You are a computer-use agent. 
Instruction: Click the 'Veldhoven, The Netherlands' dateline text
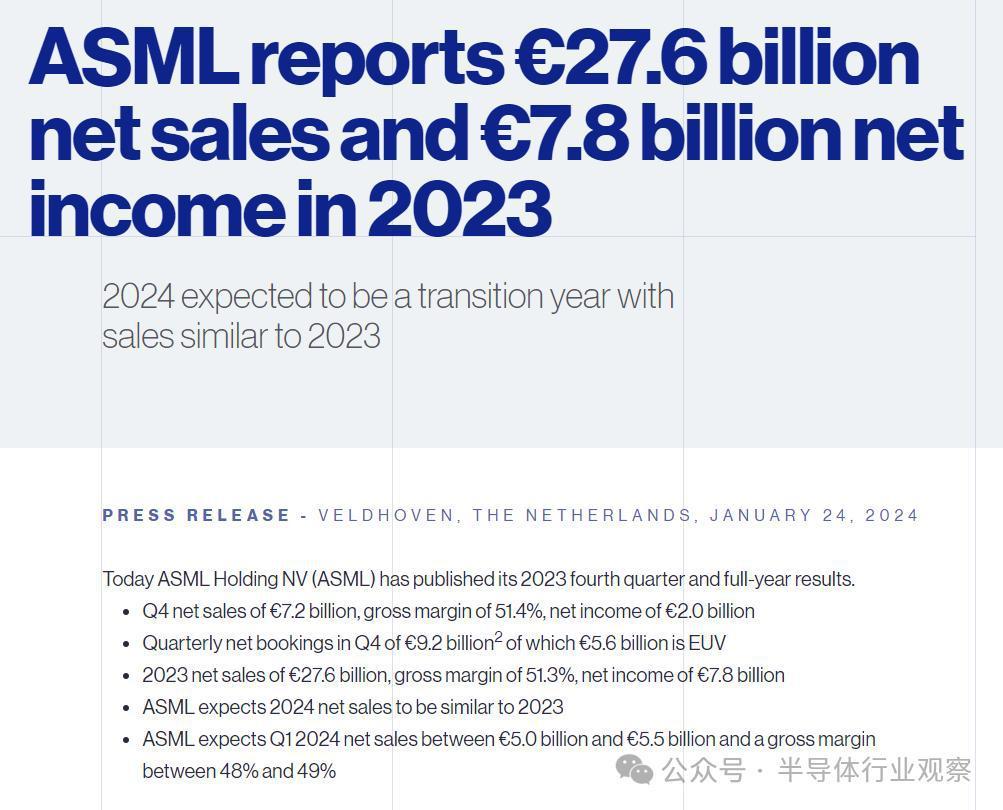coord(505,515)
